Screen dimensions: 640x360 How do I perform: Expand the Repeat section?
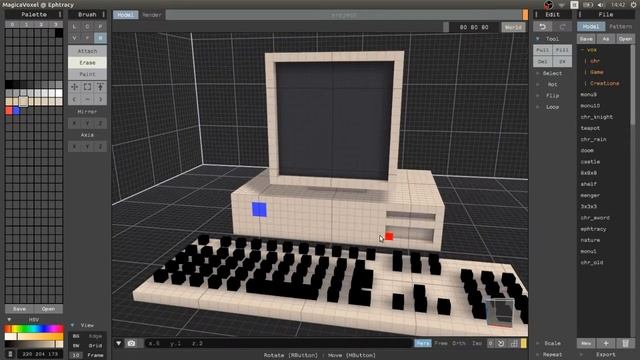(x=538, y=354)
